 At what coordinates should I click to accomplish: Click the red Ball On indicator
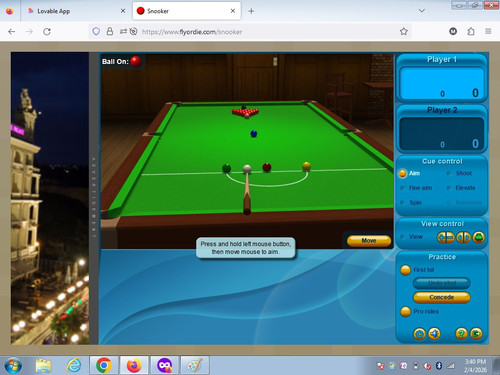click(136, 61)
